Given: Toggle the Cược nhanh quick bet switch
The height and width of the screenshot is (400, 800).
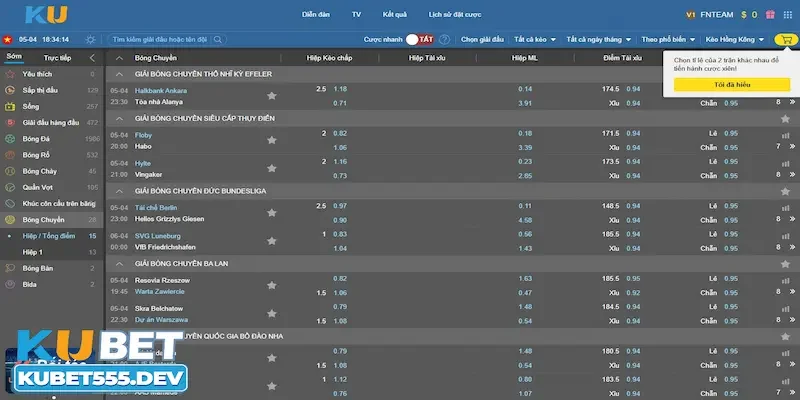Looking at the screenshot, I should point(426,39).
